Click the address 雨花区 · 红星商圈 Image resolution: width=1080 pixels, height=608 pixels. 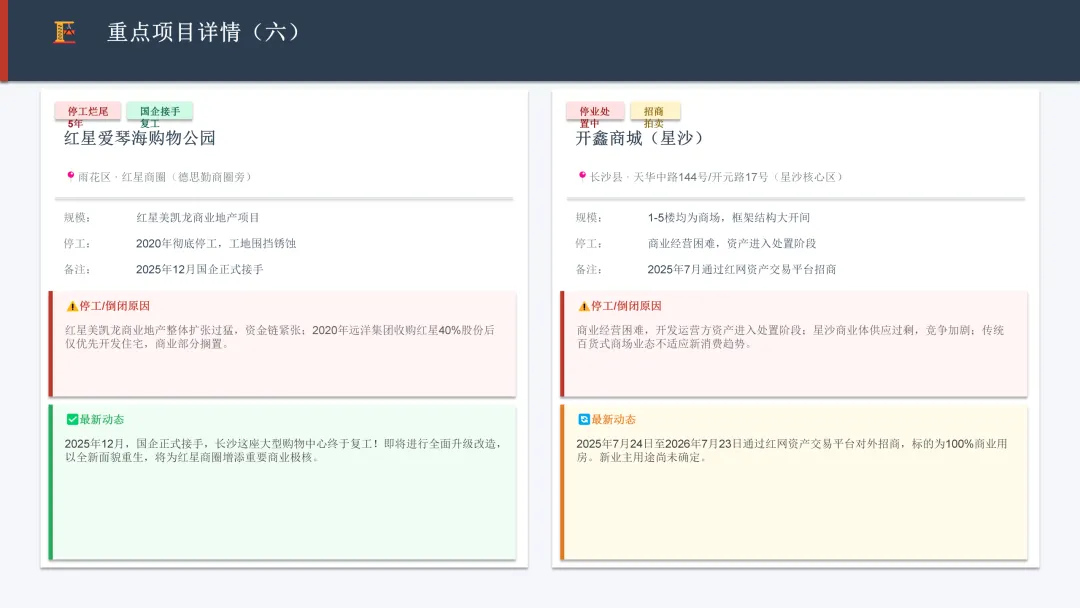pyautogui.click(x=122, y=177)
